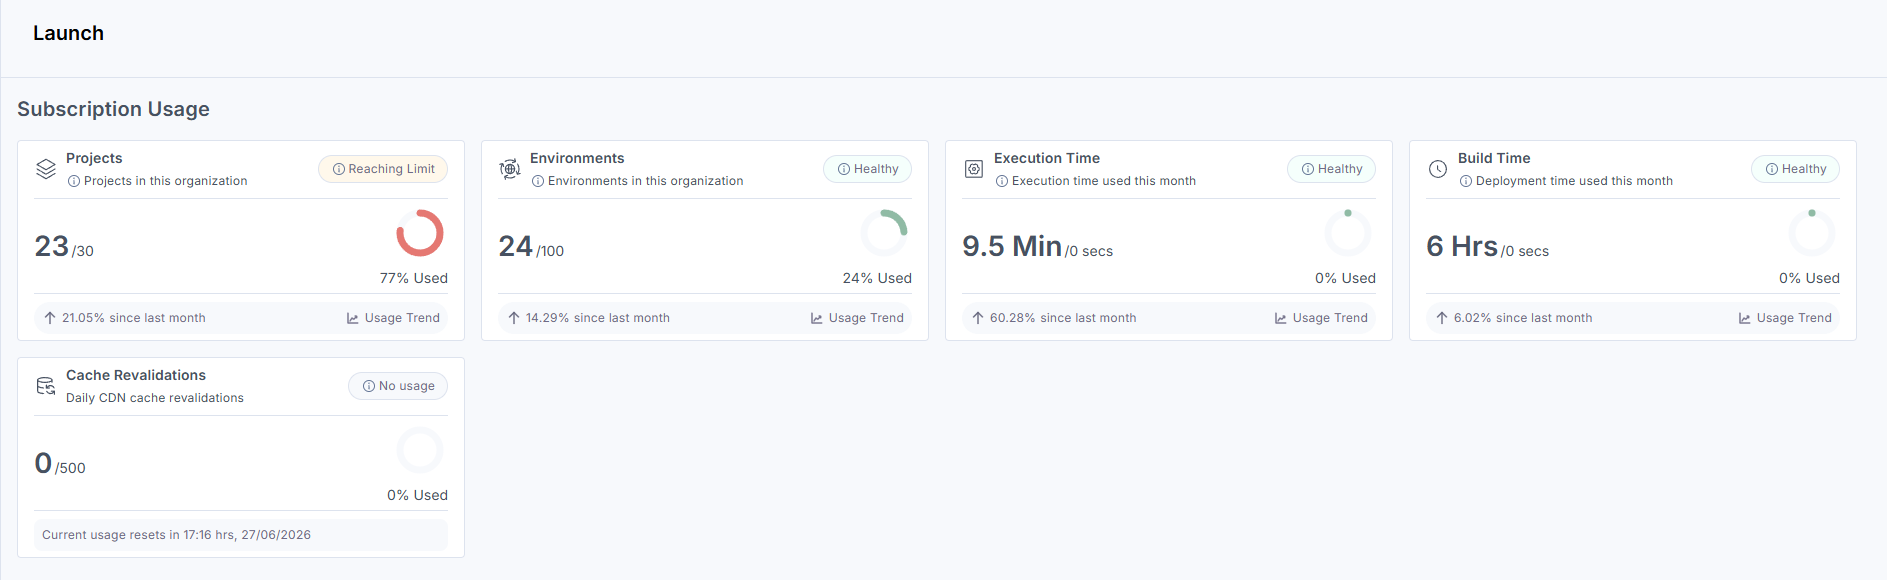The height and width of the screenshot is (580, 1887).
Task: Click chart icon in Execution Time Usage Trend
Action: [1281, 318]
